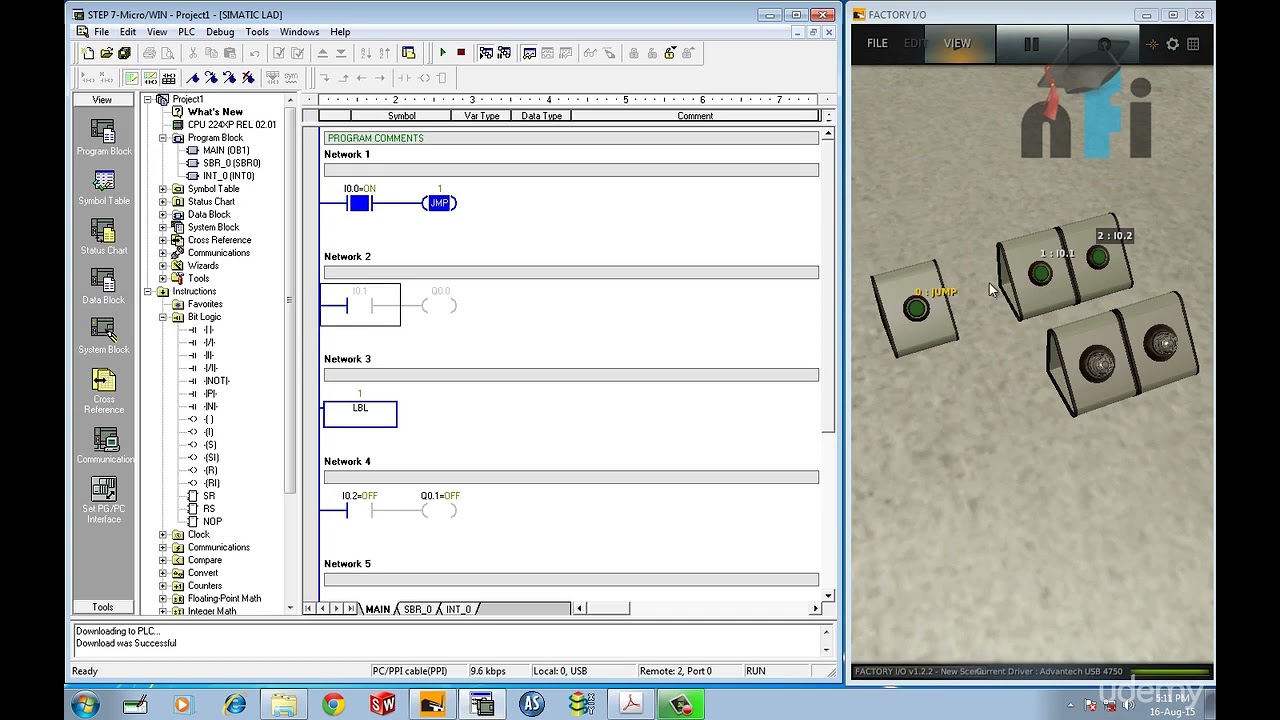1280x720 pixels.
Task: Collapse the Program Block tree node
Action: pyautogui.click(x=163, y=138)
